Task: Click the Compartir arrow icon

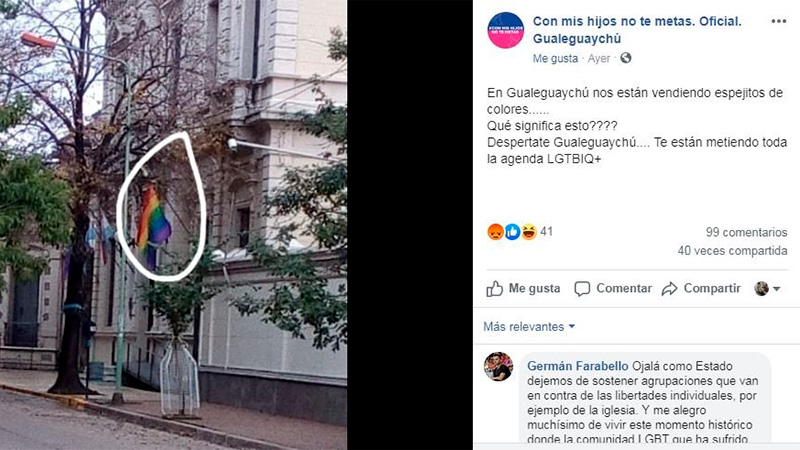Action: [669, 289]
